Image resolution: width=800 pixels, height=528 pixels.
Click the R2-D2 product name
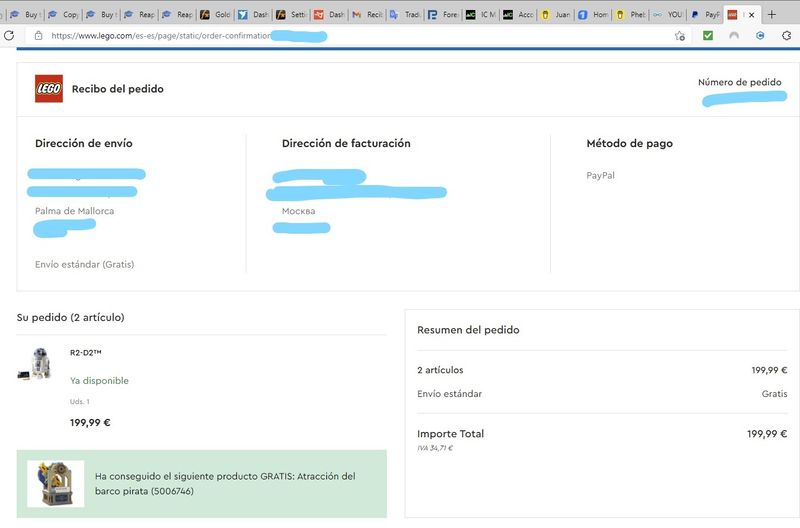(86, 353)
